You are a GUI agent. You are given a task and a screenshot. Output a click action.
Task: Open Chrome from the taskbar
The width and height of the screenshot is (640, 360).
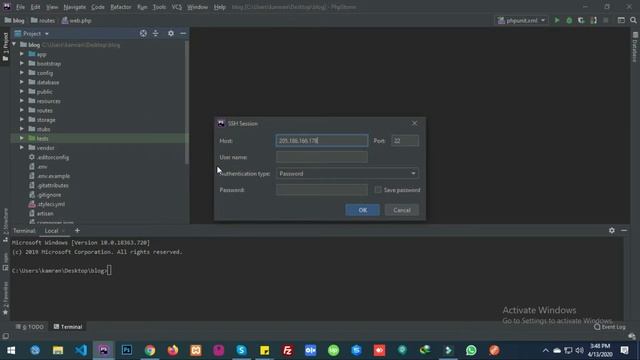coord(150,350)
